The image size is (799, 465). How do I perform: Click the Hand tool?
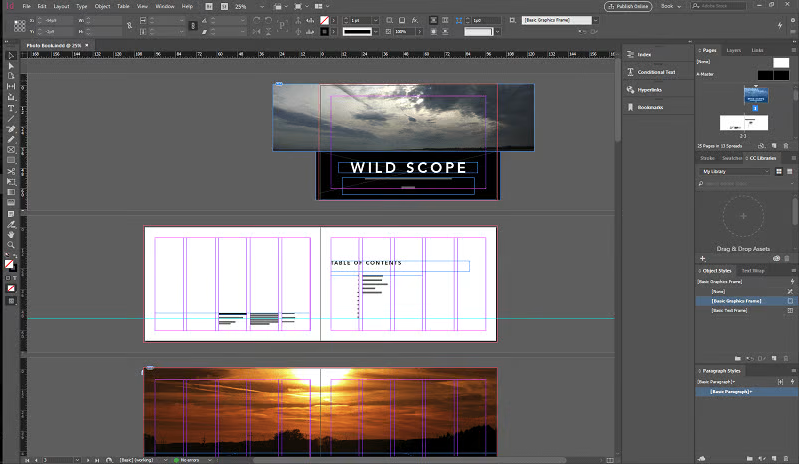(x=11, y=234)
